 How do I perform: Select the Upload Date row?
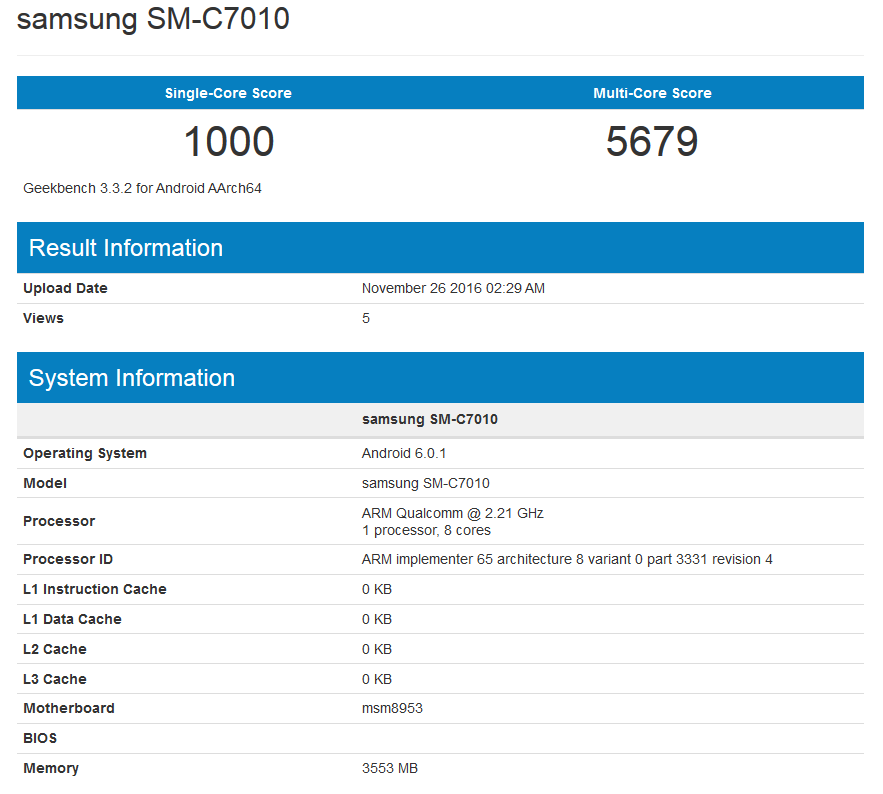[x=65, y=288]
